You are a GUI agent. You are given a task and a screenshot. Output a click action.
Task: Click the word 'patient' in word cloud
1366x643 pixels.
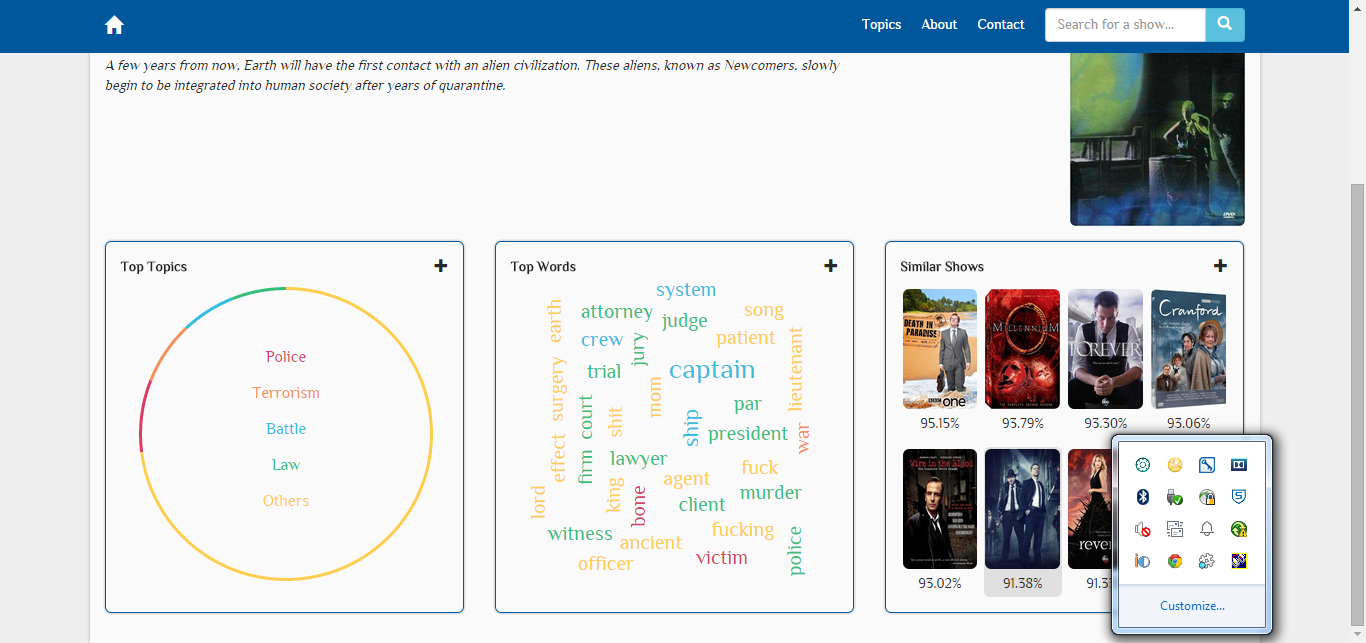point(746,337)
